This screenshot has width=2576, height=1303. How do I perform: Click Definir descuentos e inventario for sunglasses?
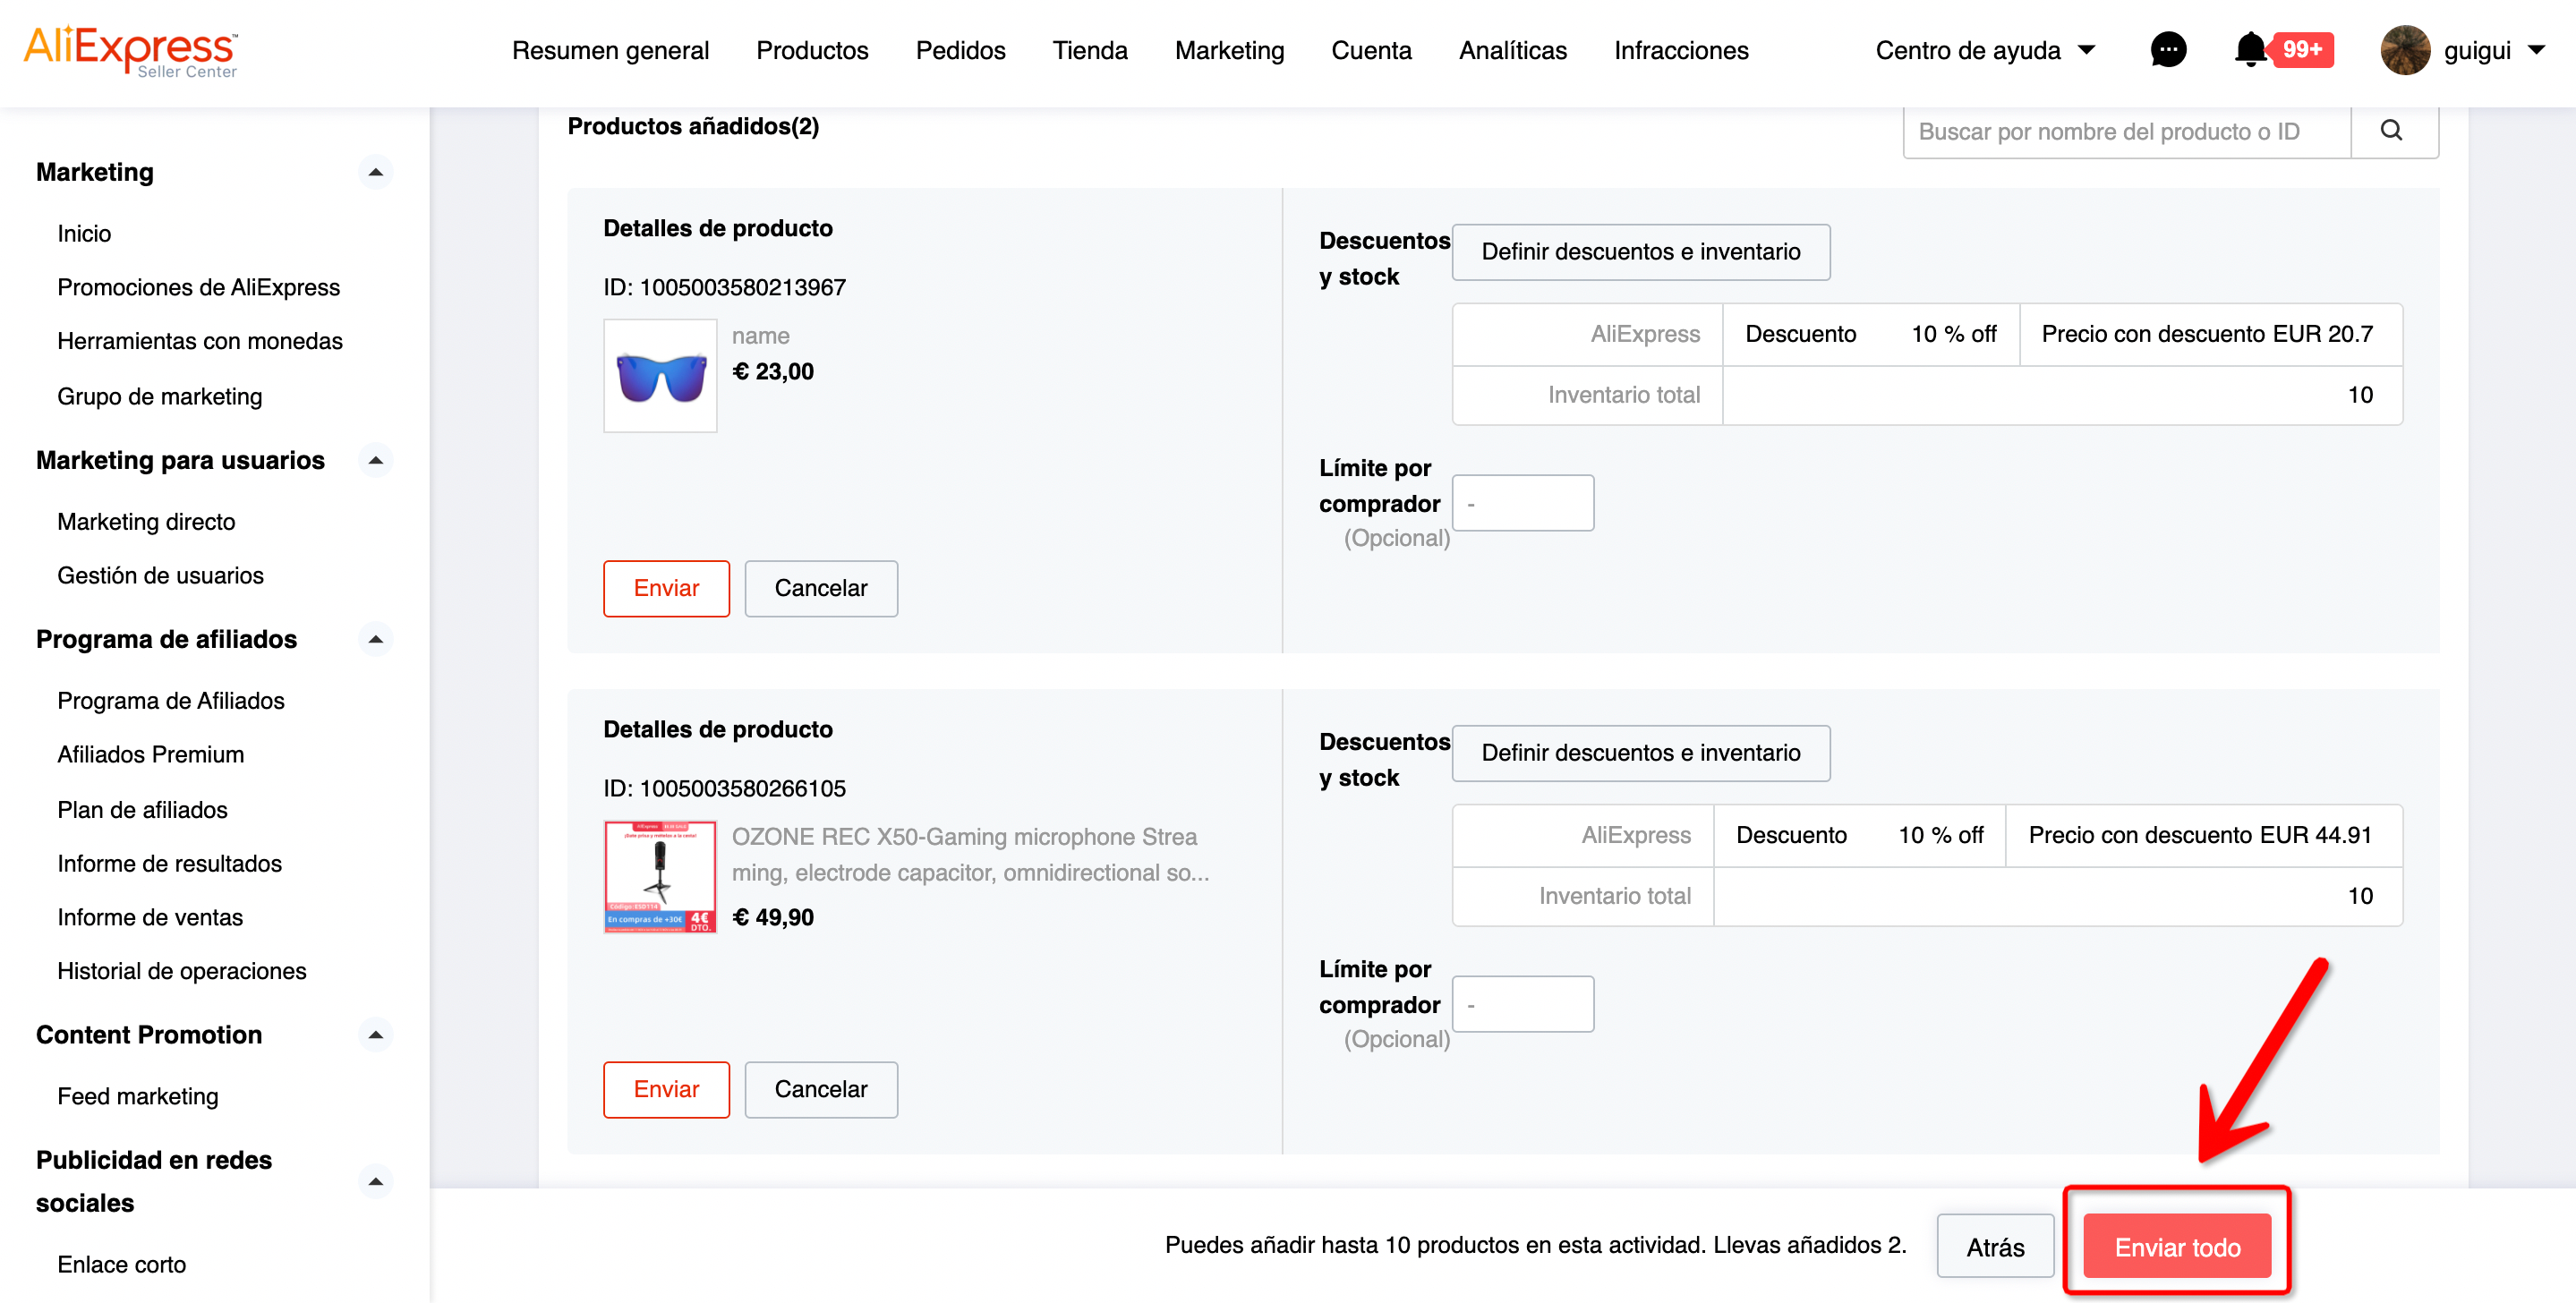click(x=1640, y=252)
